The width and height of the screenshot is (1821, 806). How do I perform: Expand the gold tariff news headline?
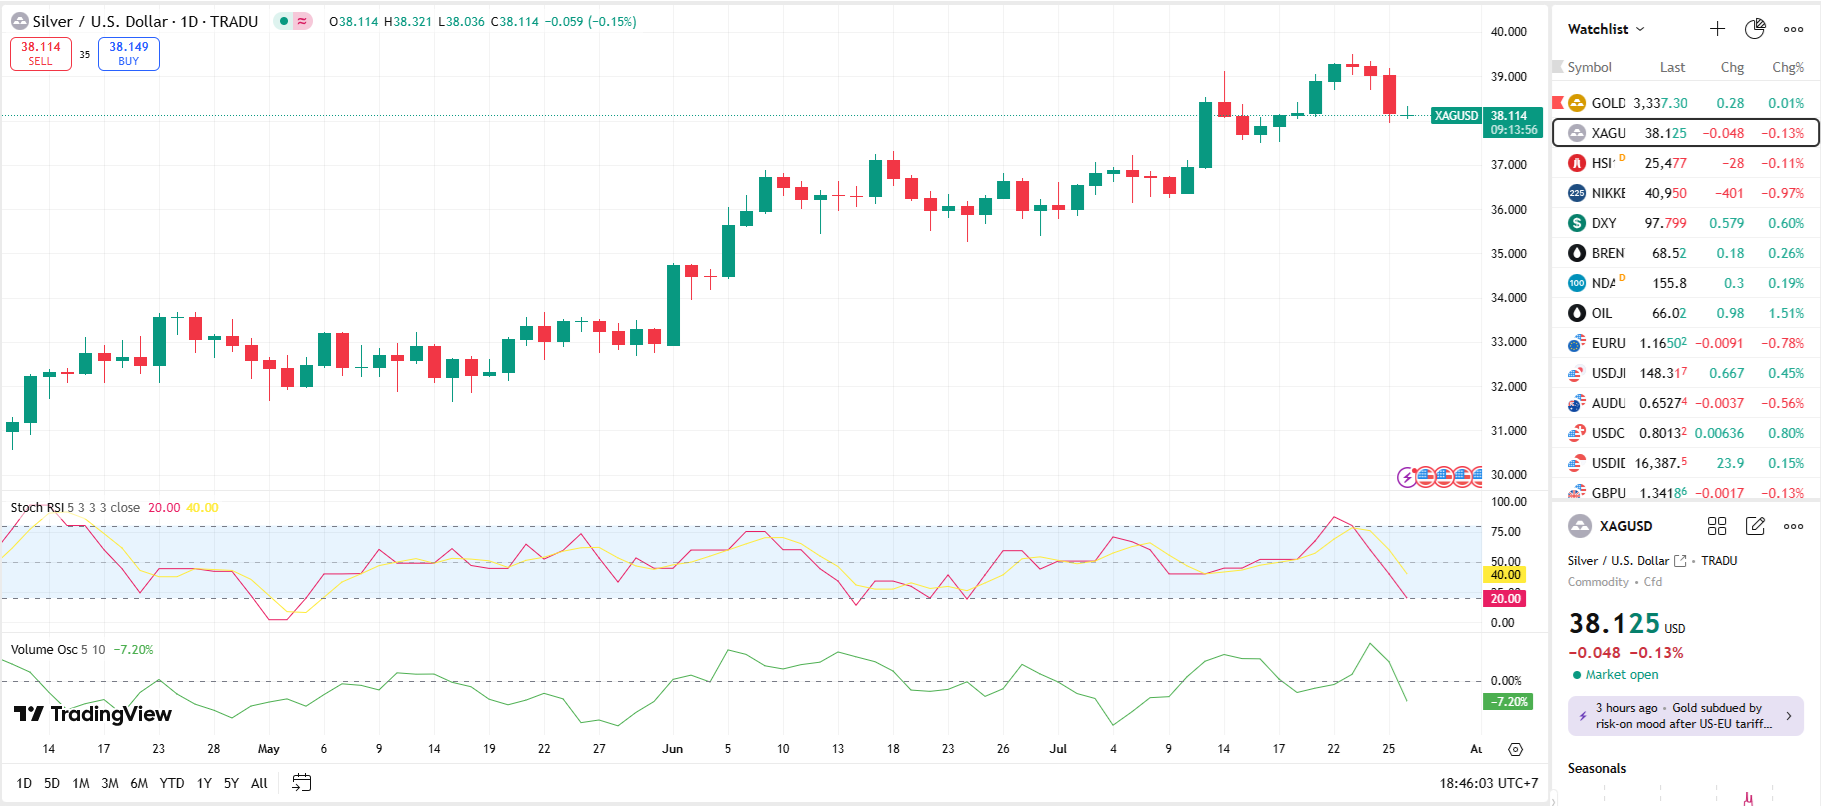(1685, 716)
